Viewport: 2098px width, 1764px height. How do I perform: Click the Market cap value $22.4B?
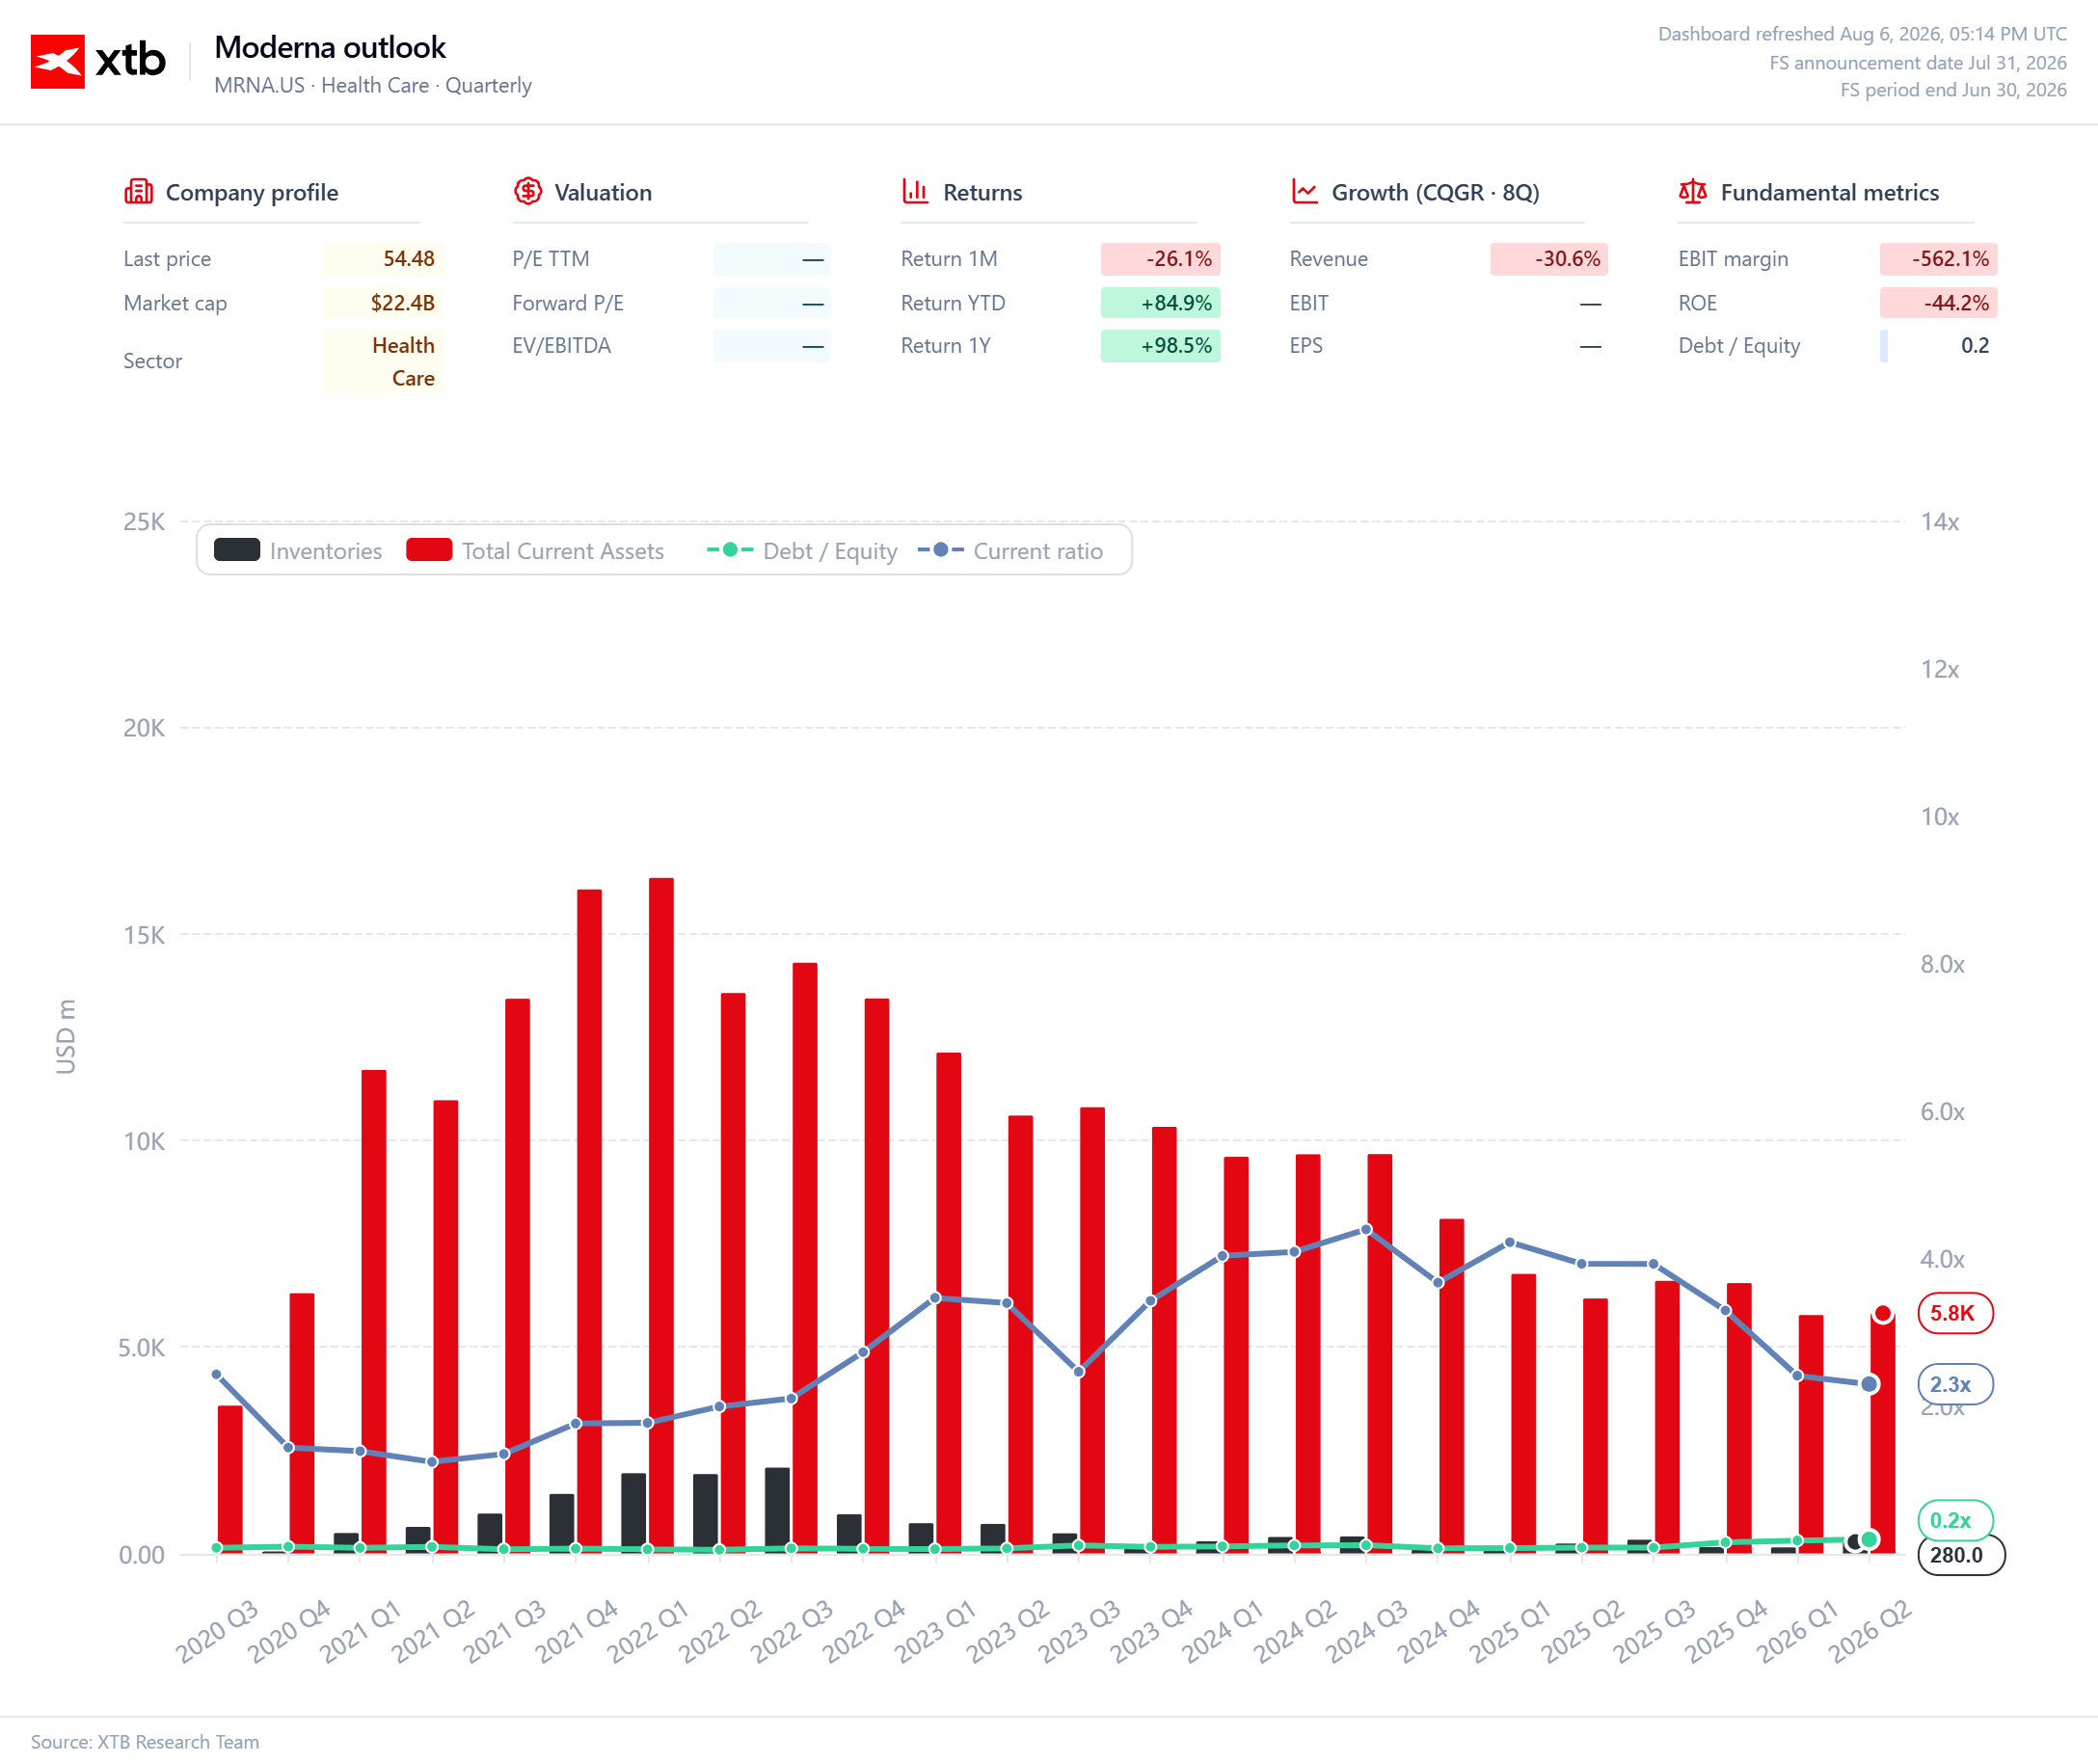pos(384,303)
